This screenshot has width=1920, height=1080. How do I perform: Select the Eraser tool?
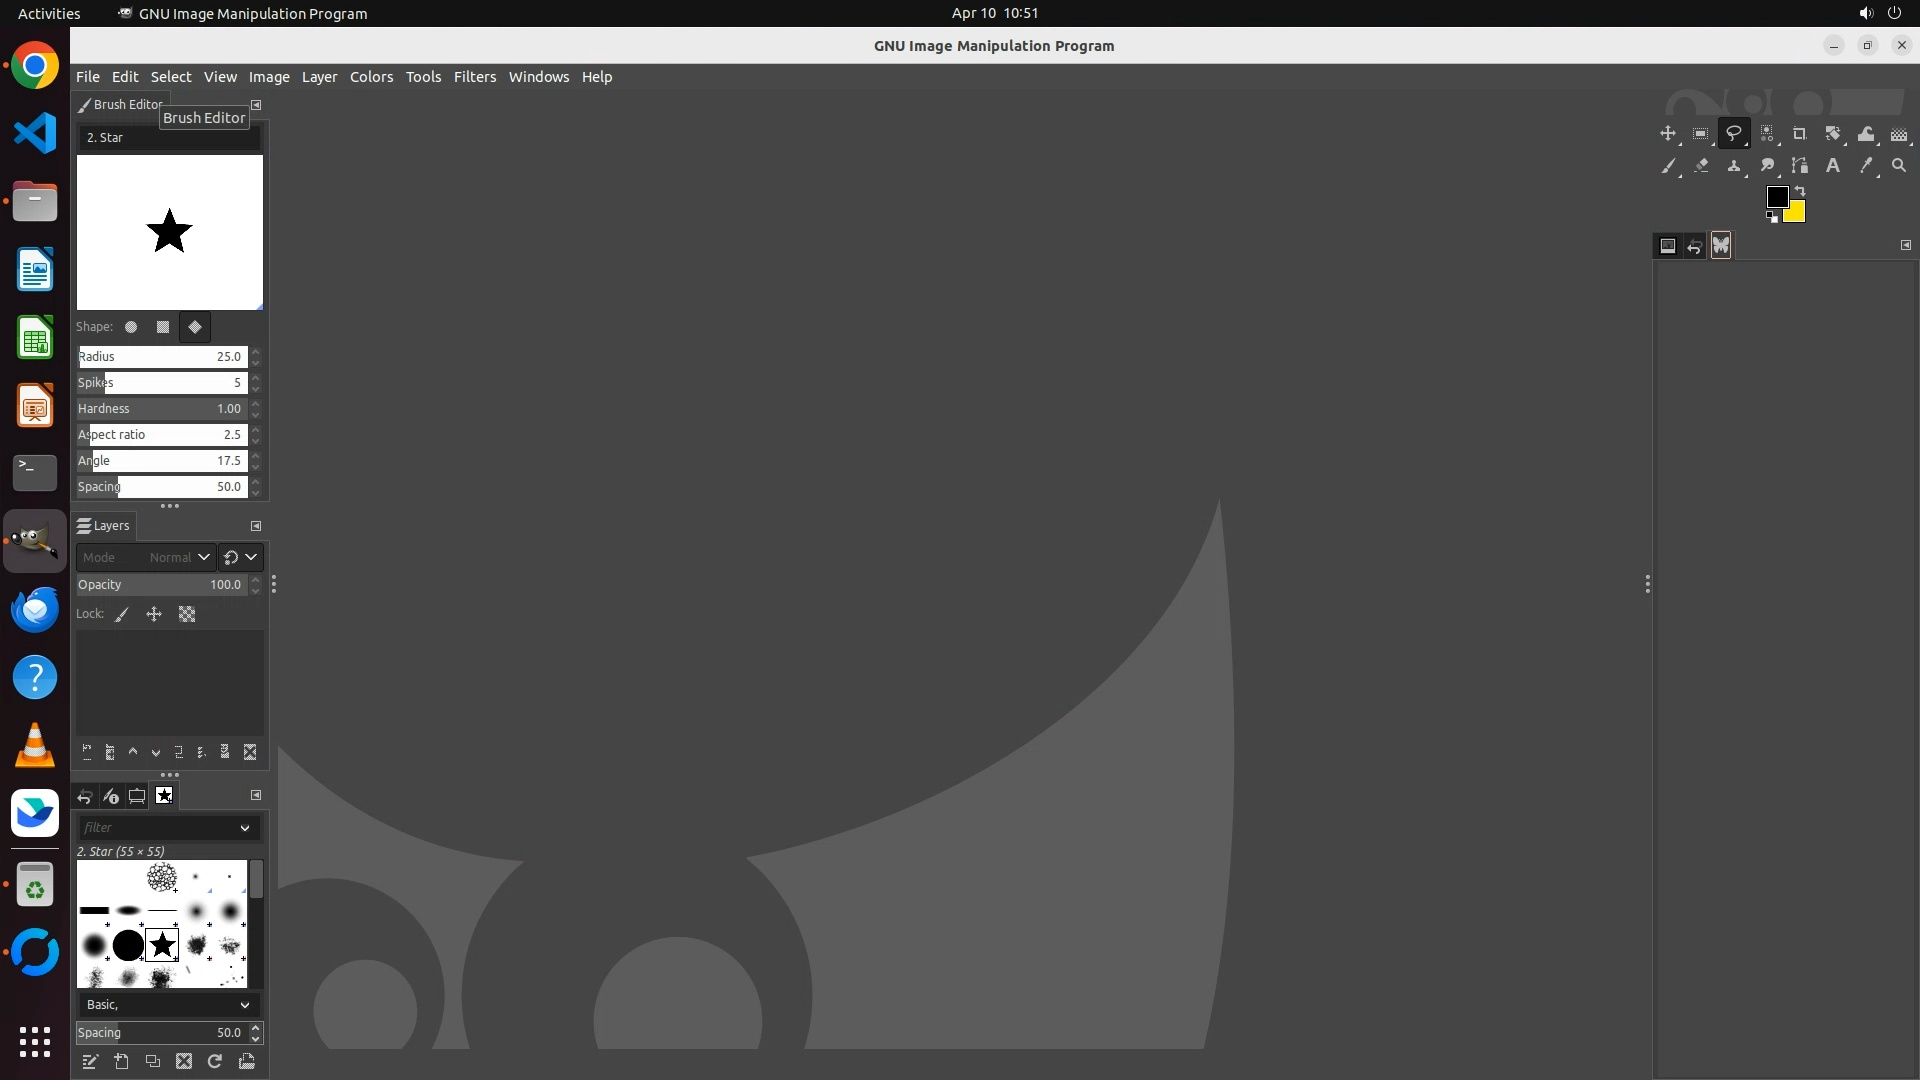1701,166
